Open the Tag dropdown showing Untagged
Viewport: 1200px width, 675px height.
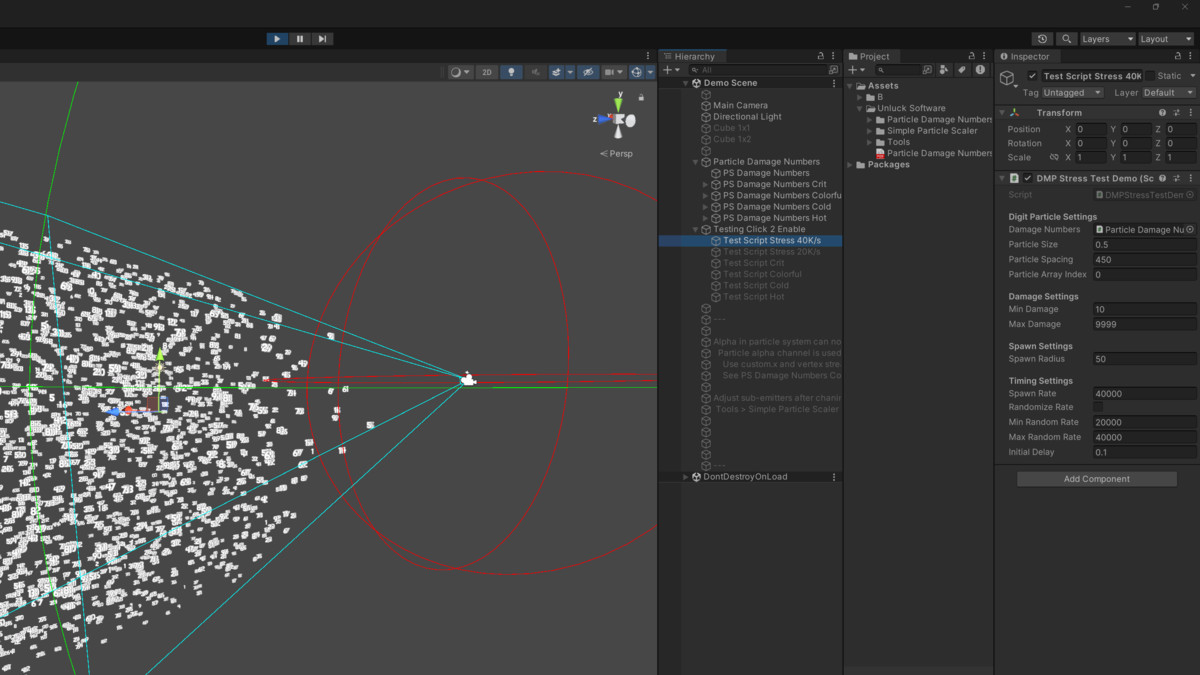pyautogui.click(x=1072, y=93)
